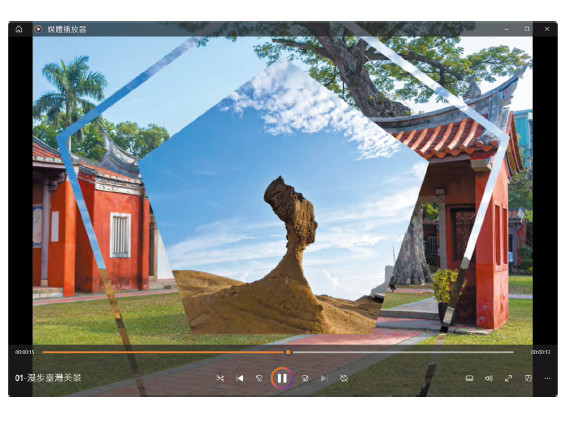Pause the video playback
Image resolution: width=567 pixels, height=423 pixels.
click(282, 378)
